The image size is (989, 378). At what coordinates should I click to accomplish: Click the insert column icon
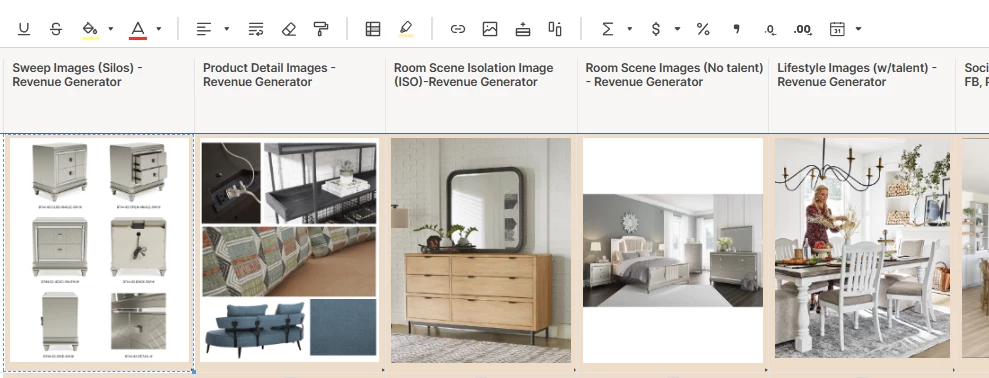pos(555,29)
